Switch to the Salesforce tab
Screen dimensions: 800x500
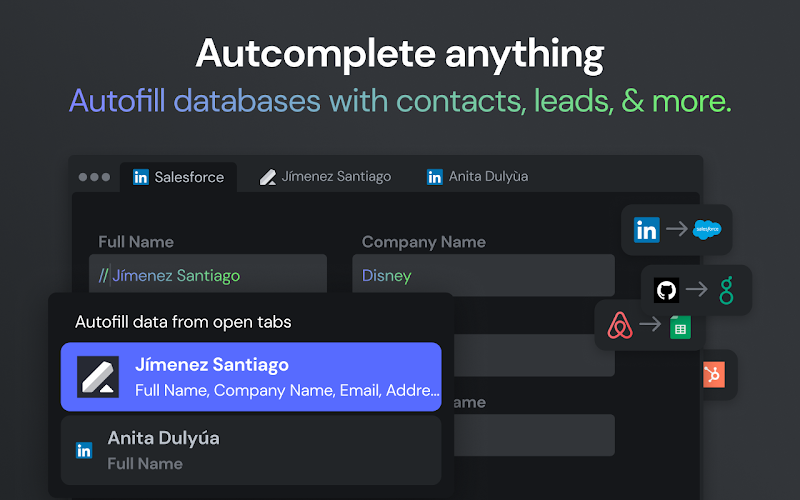click(x=178, y=177)
